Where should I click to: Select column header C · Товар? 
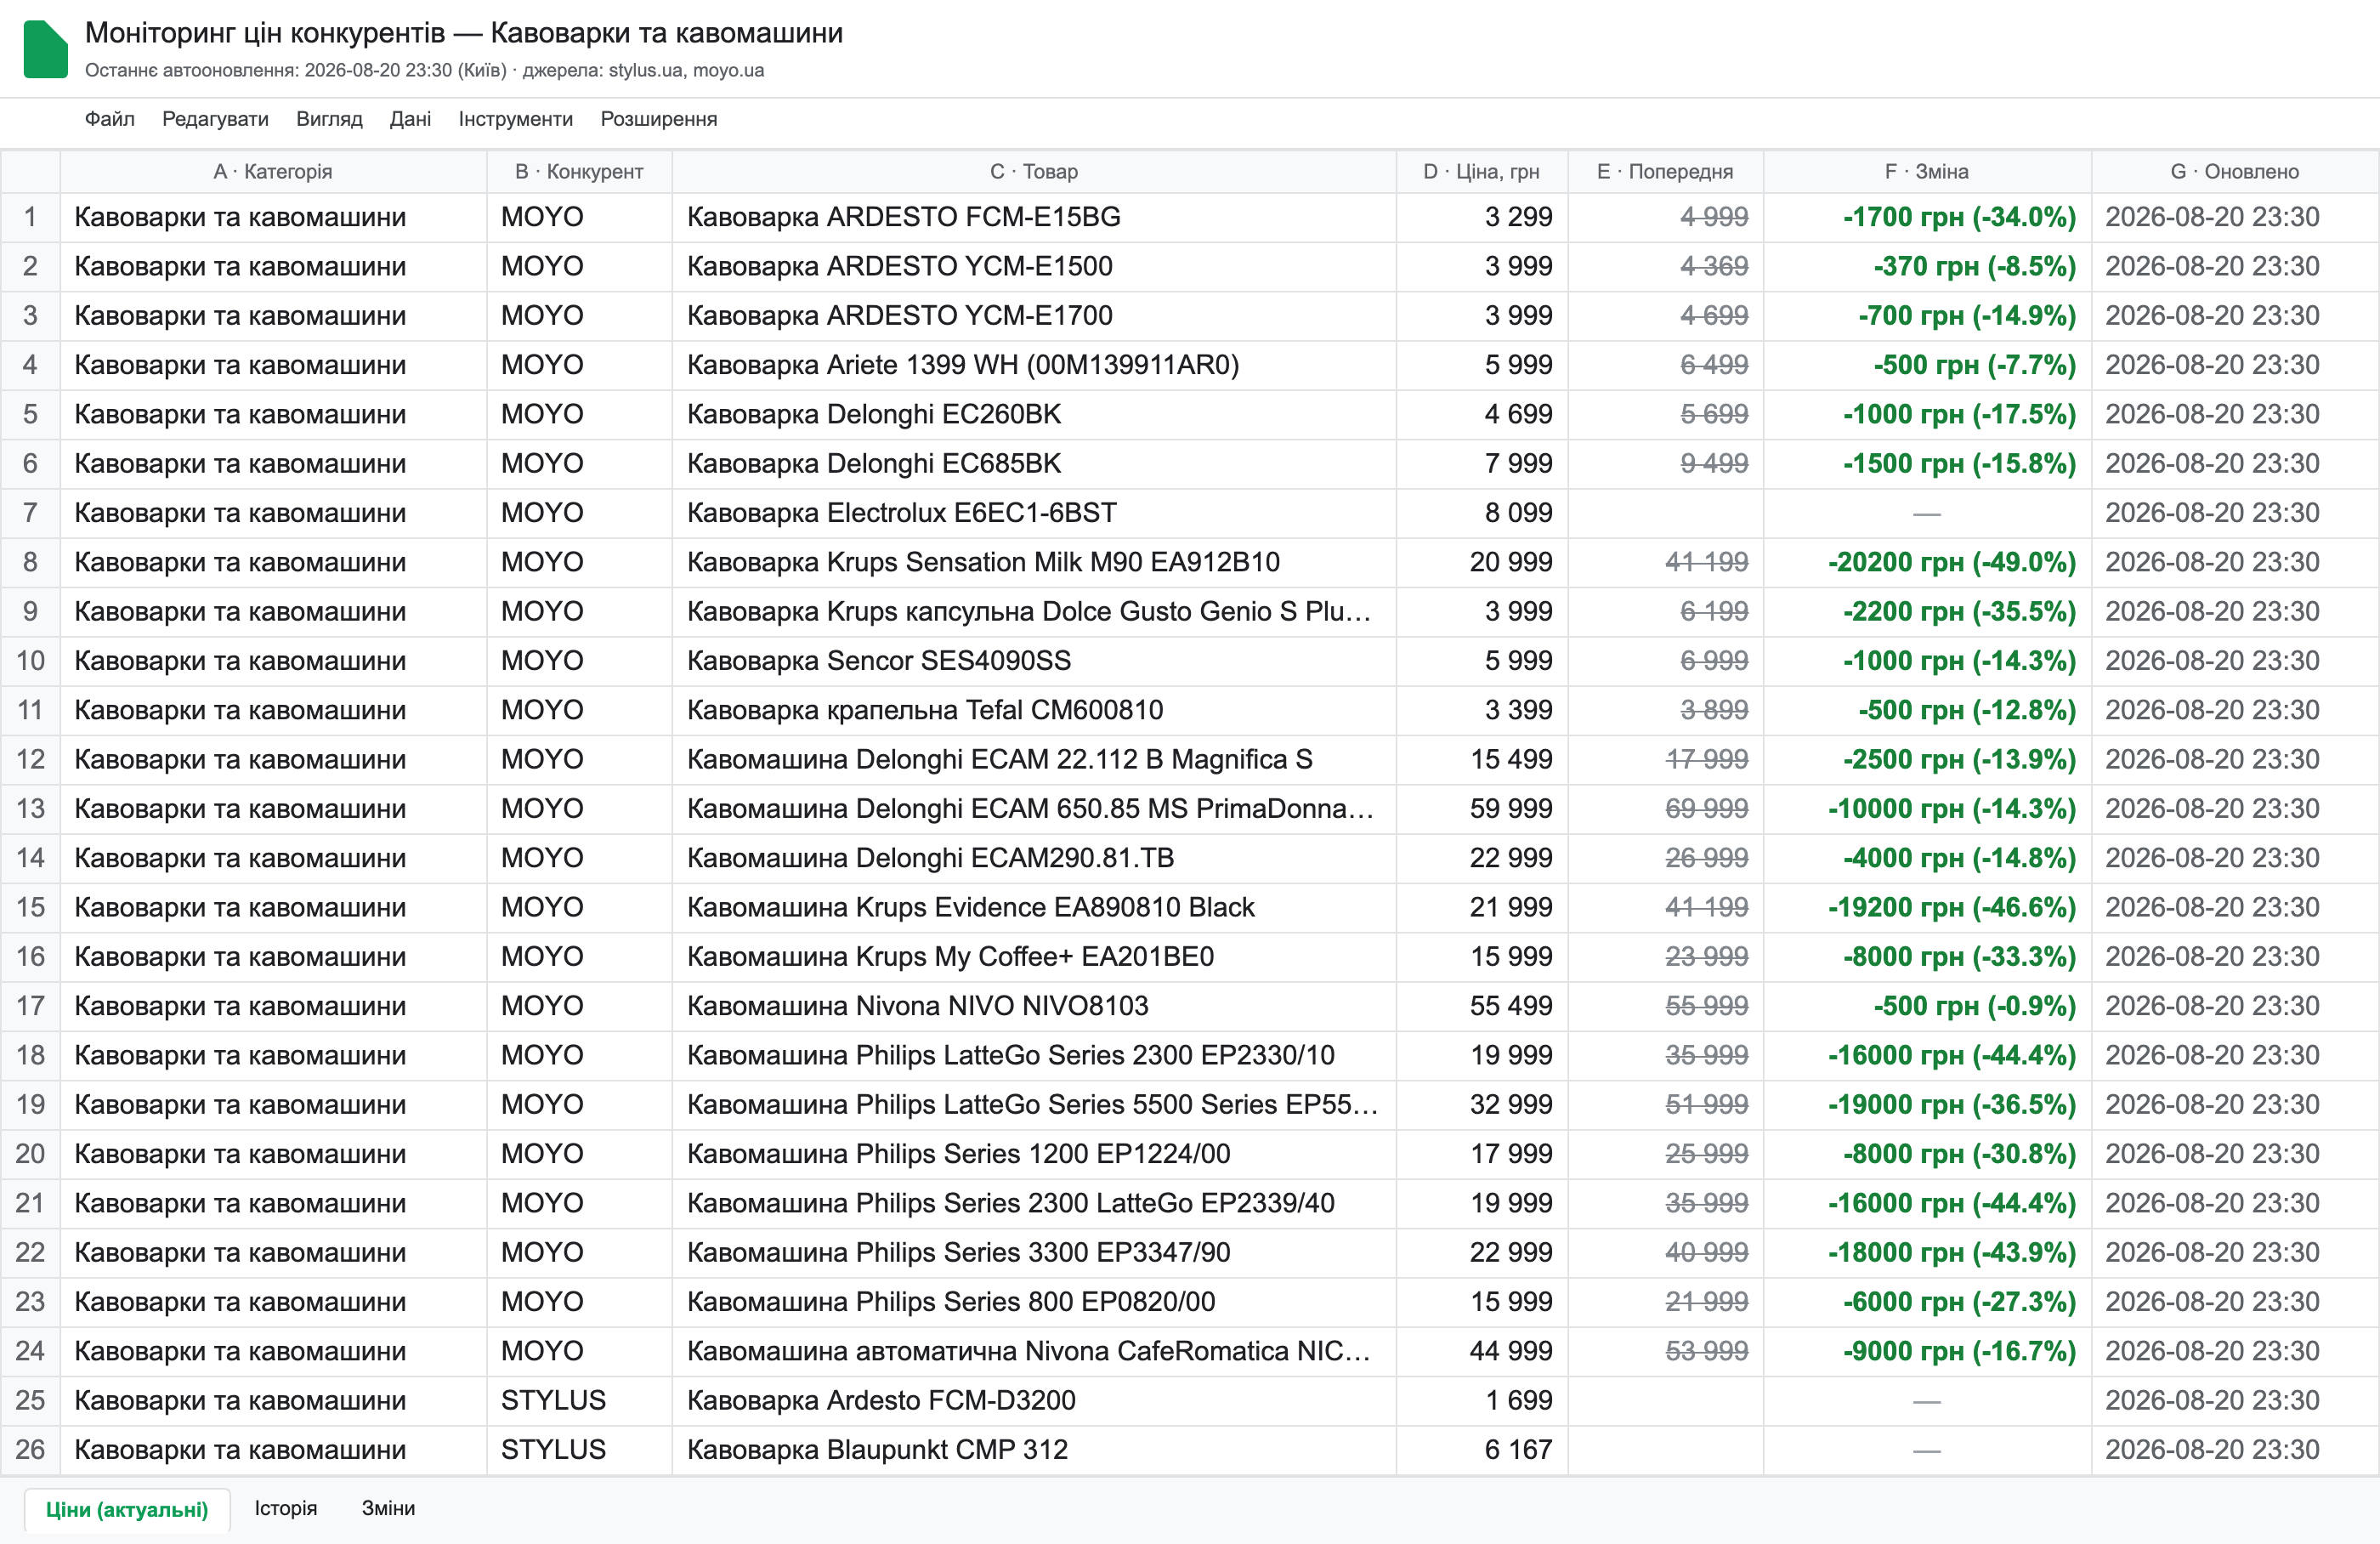tap(1034, 171)
